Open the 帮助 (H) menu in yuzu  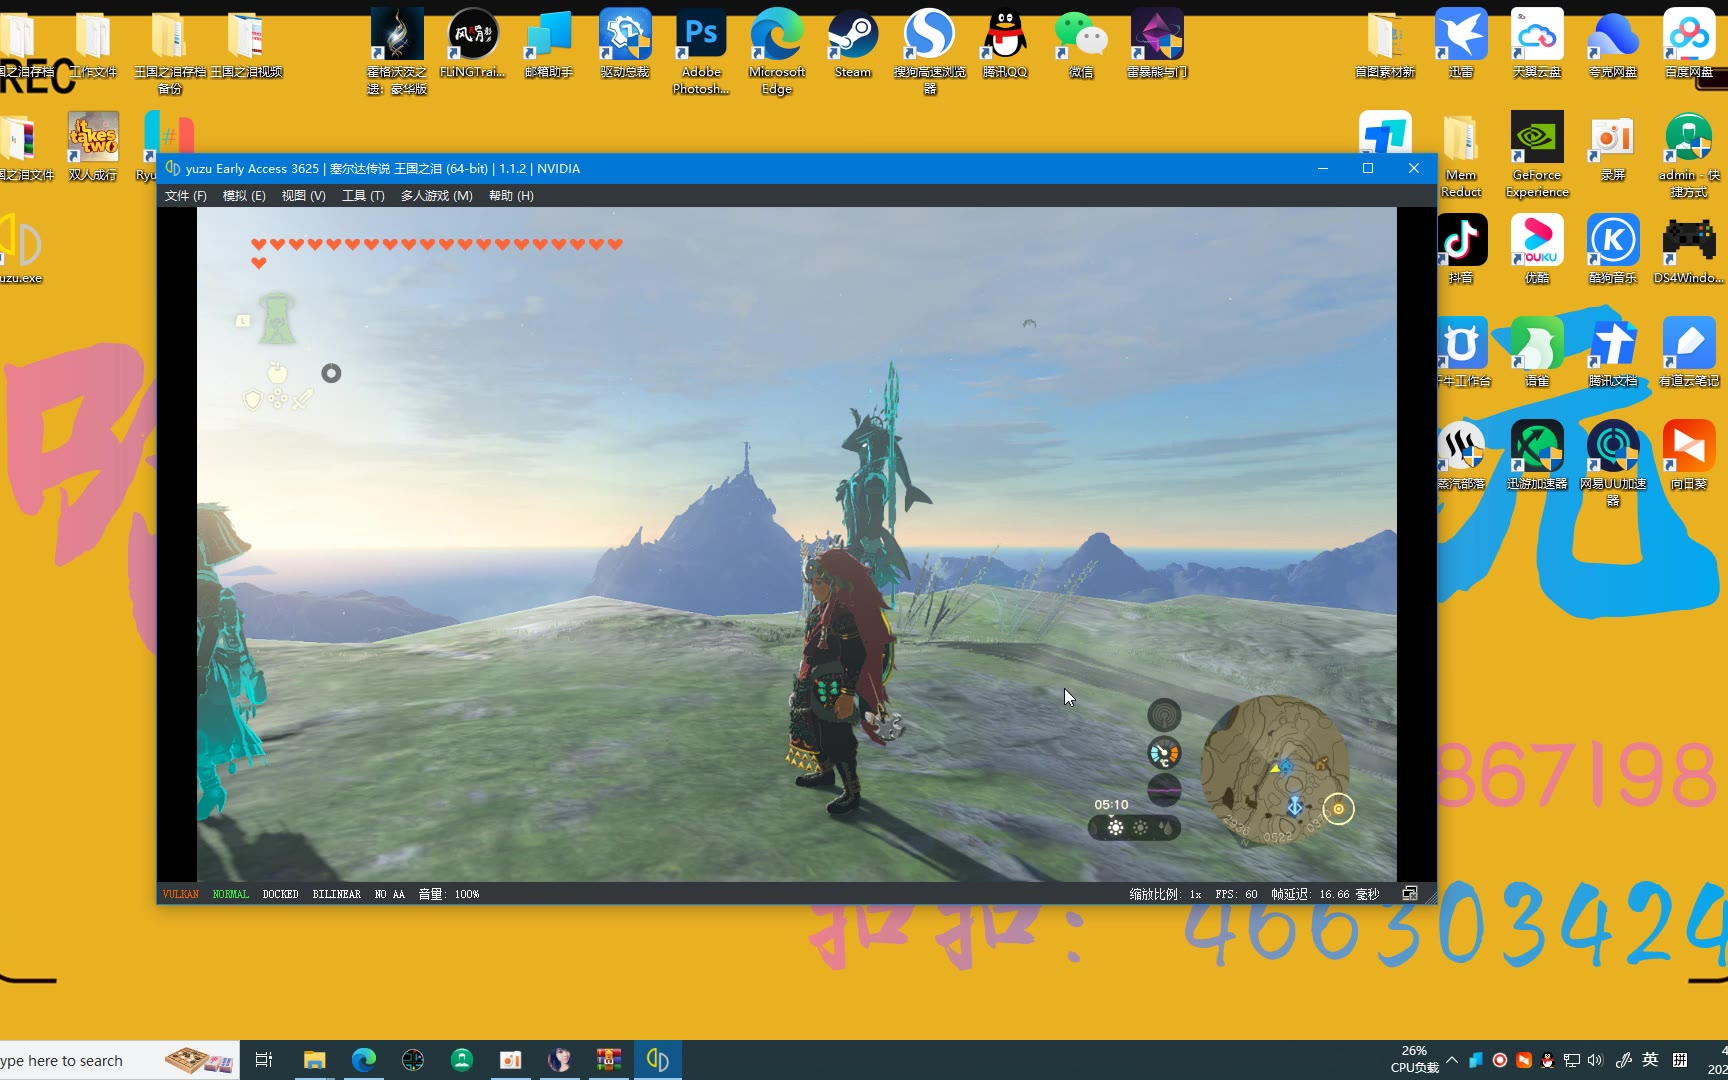coord(511,196)
